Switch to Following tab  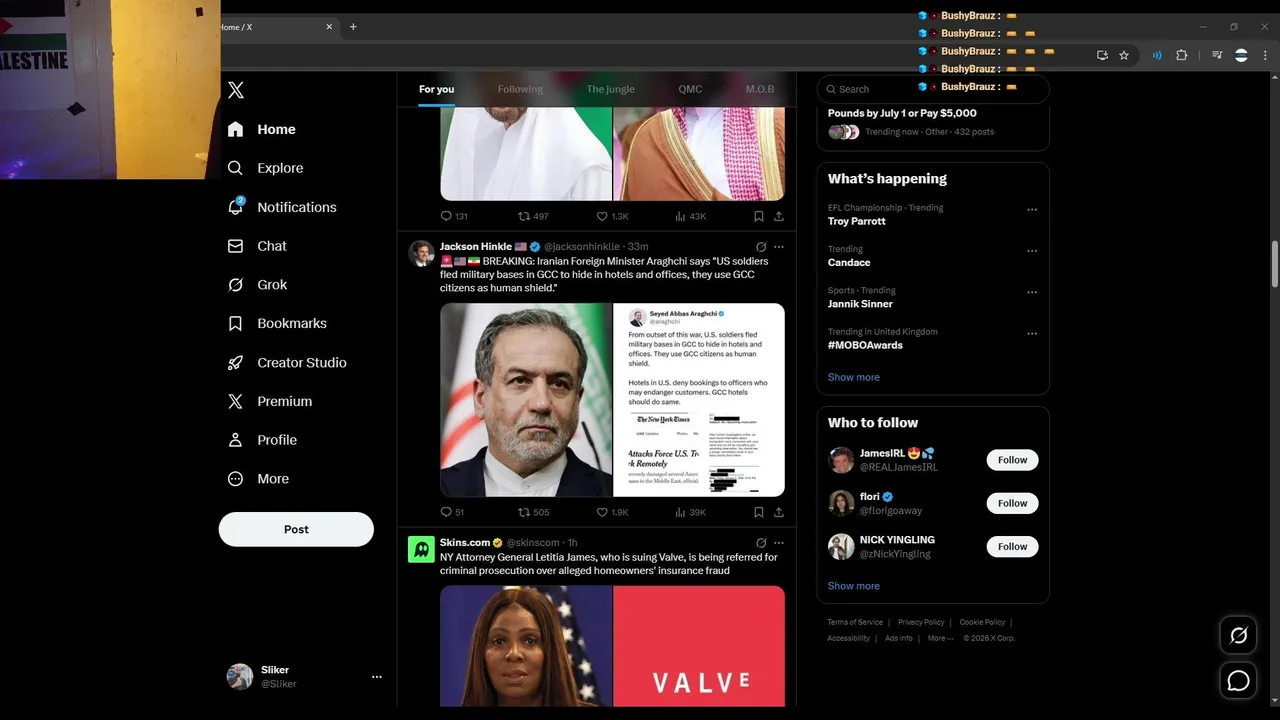[x=520, y=89]
